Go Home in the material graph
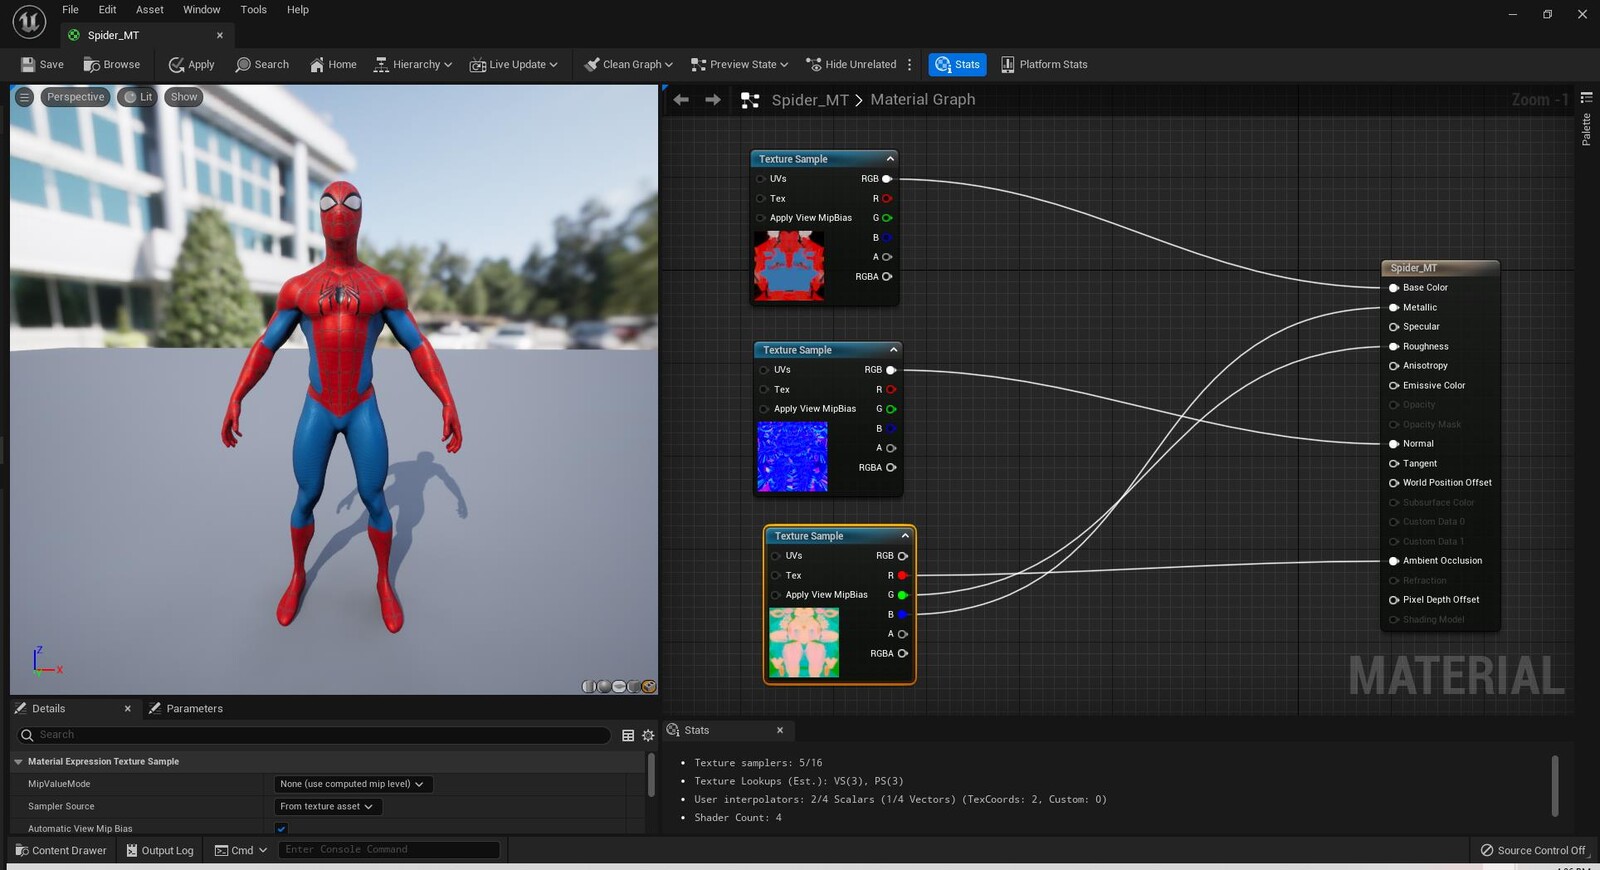1600x870 pixels. [x=333, y=64]
